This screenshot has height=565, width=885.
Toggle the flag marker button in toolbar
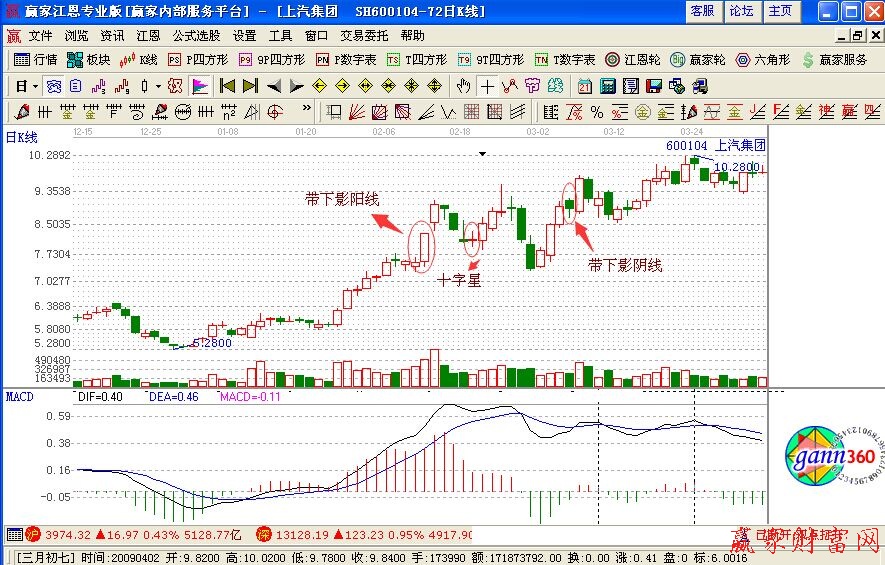tap(199, 86)
